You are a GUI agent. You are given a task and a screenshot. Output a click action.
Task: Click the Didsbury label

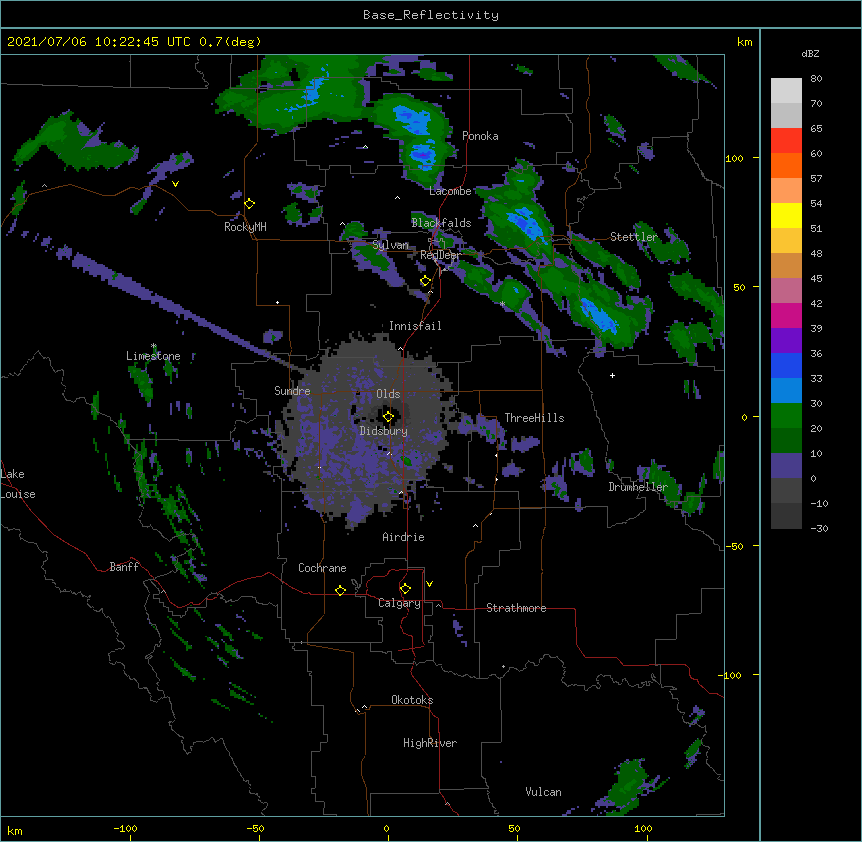tap(384, 431)
